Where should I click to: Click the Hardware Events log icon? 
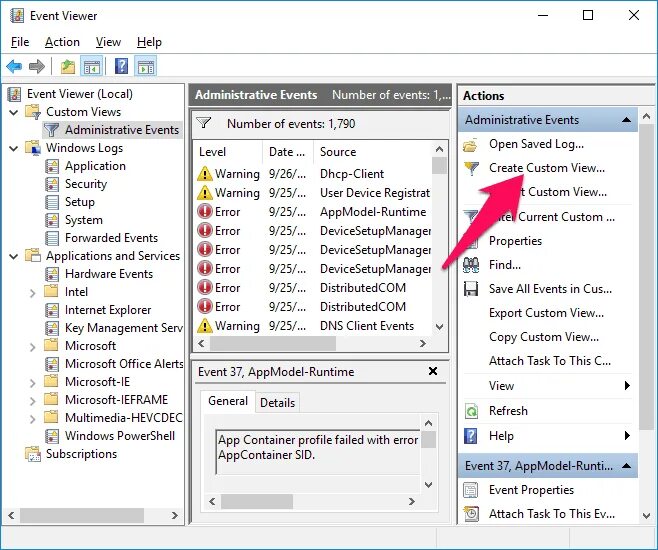pyautogui.click(x=52, y=274)
